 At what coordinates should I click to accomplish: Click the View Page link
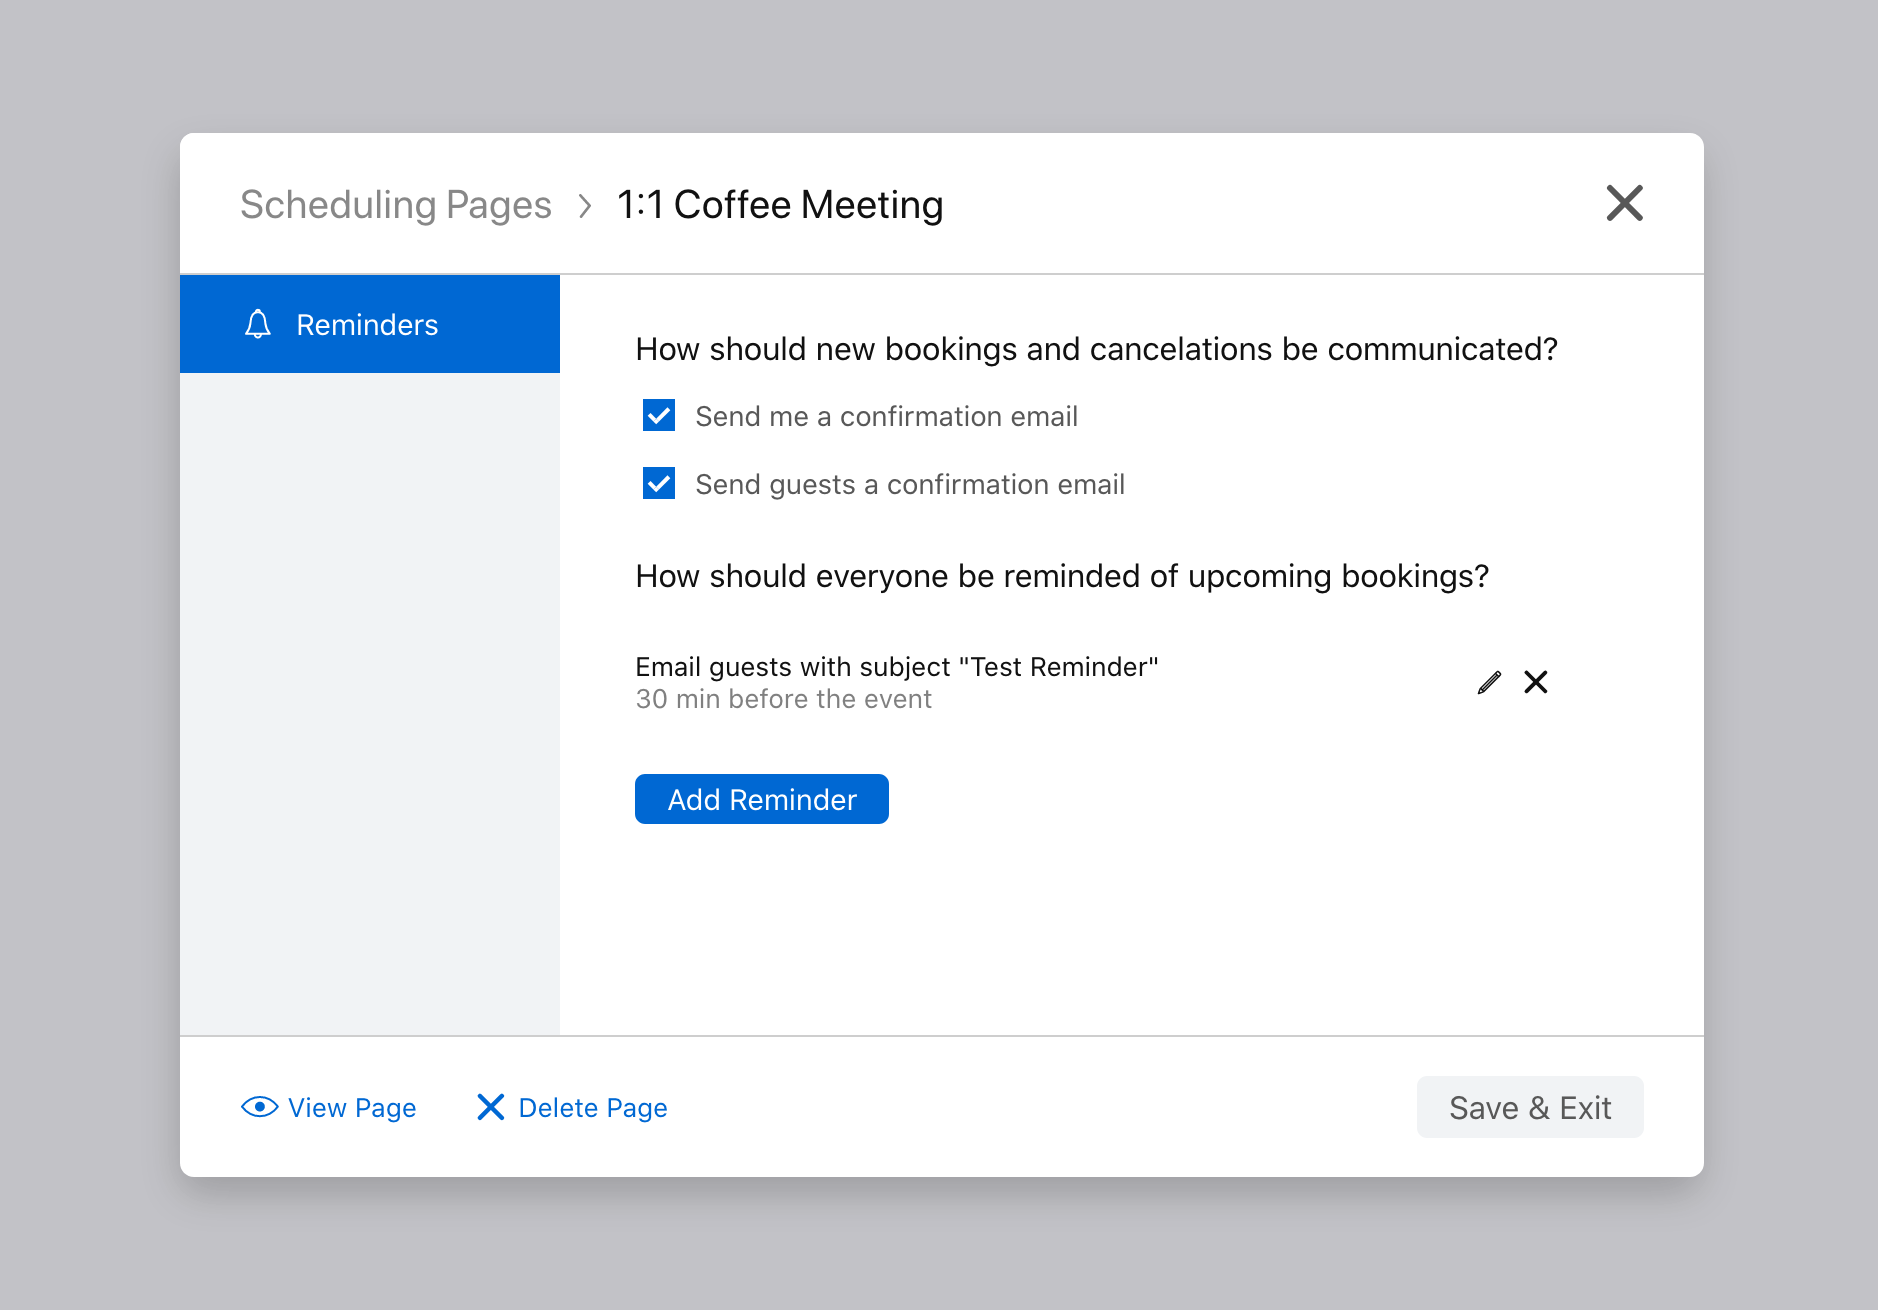[x=351, y=1107]
